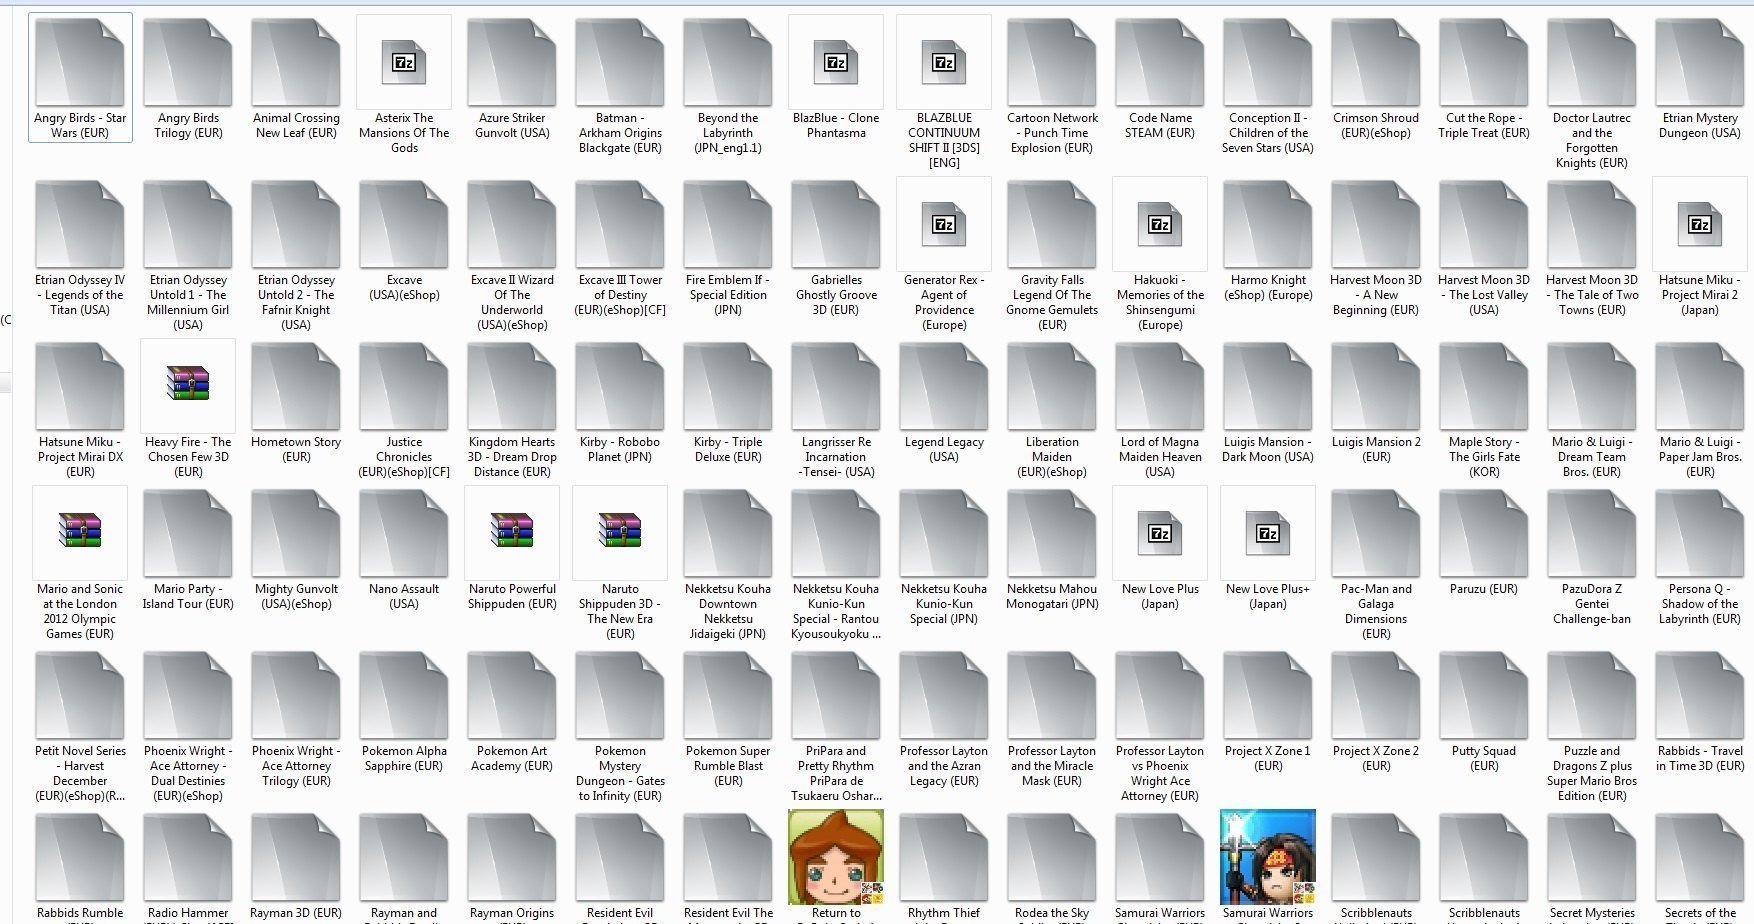Click "Harvest Moon 3D - The Lost Valley (USA)" name

(1484, 295)
